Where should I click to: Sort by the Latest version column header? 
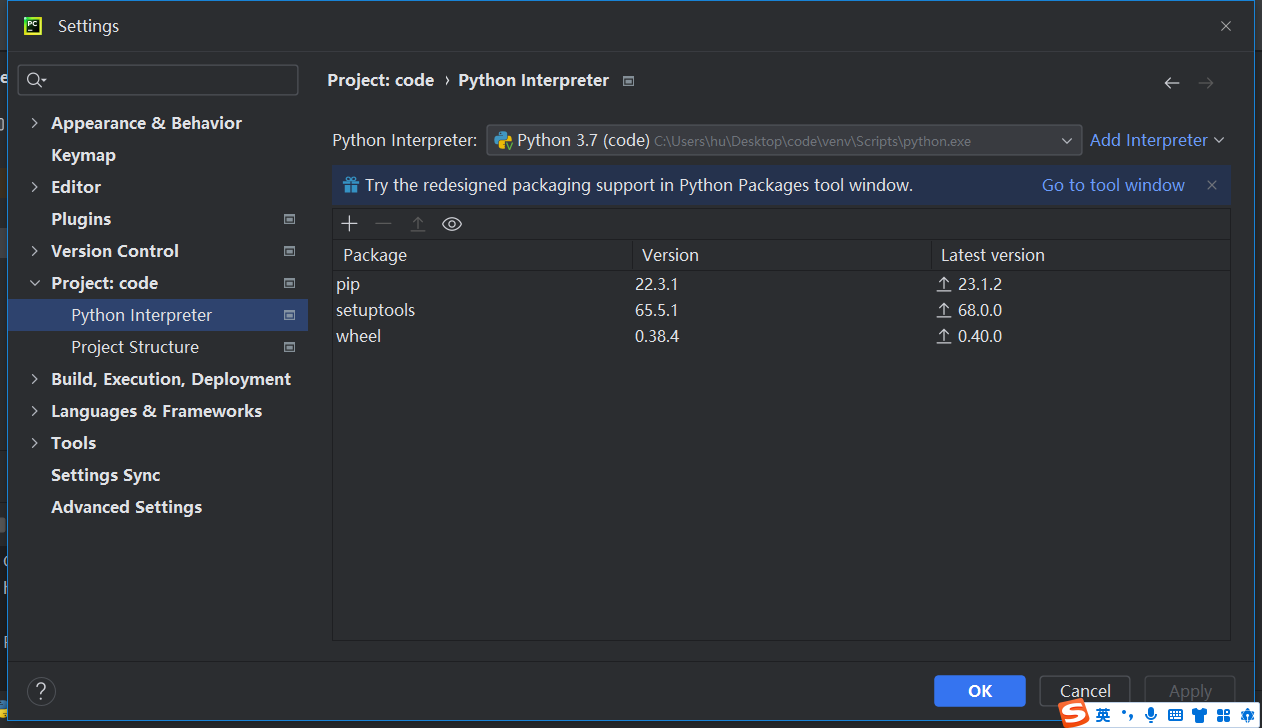tap(1080, 255)
